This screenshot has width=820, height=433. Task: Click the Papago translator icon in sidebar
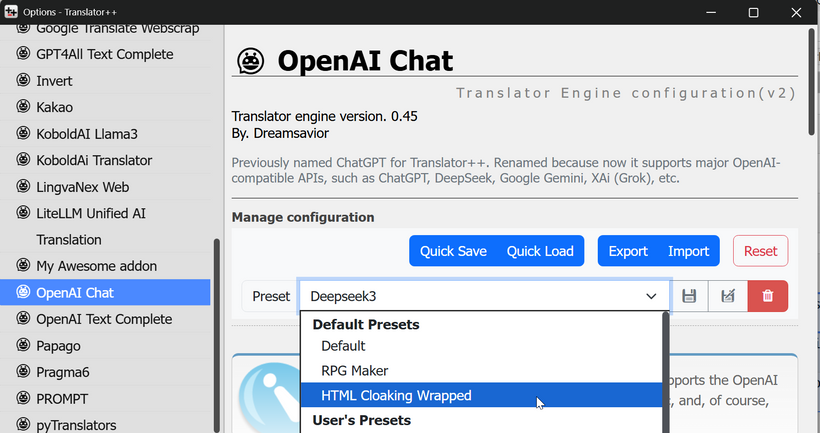tap(23, 346)
